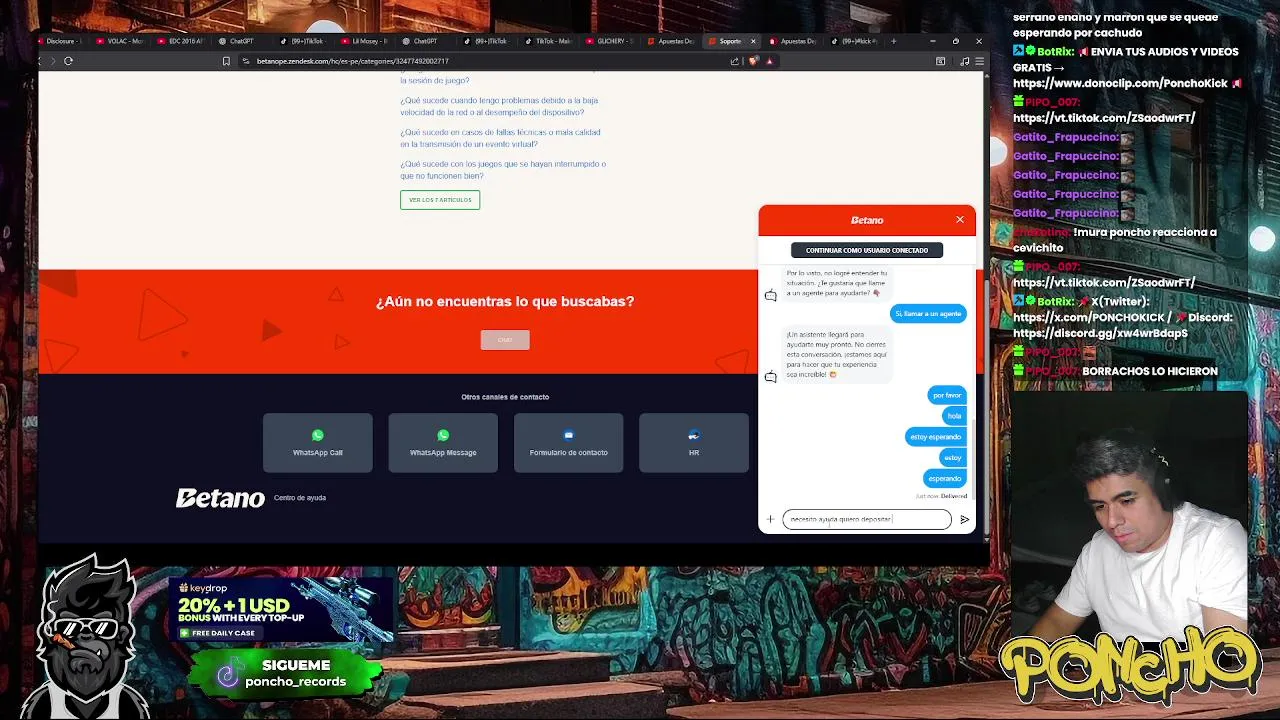Click the 'esperando' chat bubble
The width and height of the screenshot is (1280, 720).
click(944, 478)
